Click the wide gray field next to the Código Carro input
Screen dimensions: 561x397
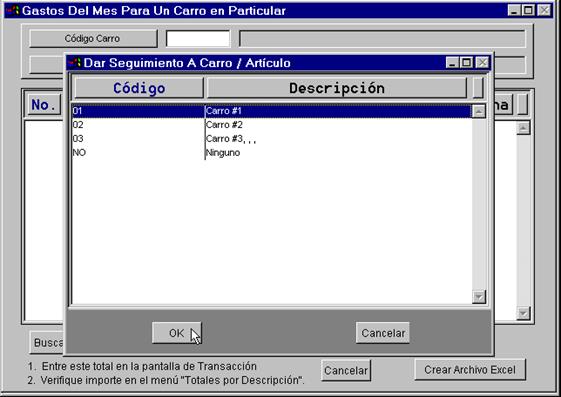point(382,39)
